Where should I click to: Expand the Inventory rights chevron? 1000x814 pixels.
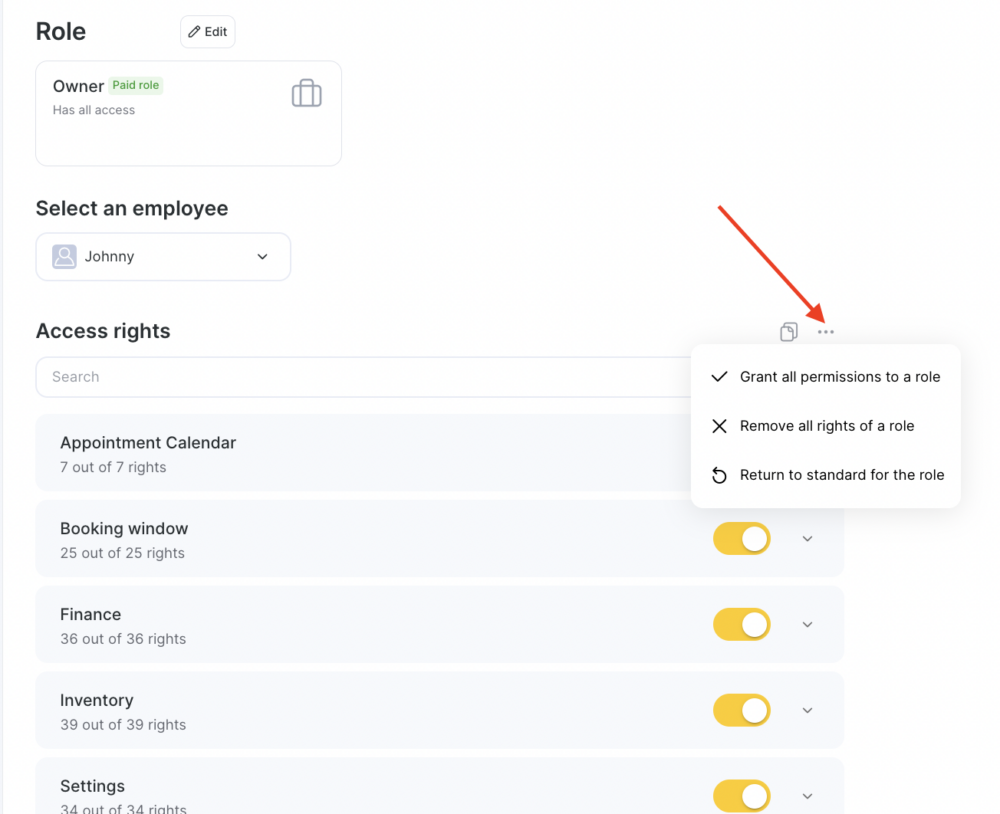(x=807, y=710)
